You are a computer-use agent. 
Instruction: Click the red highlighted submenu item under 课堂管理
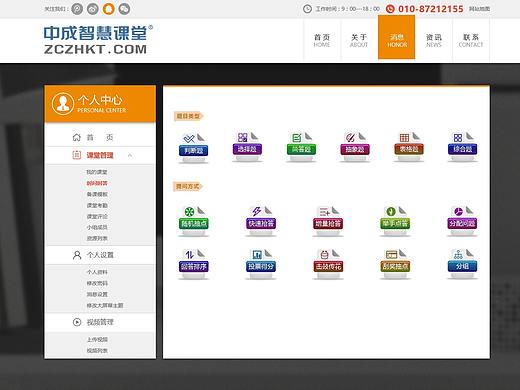[x=97, y=183]
